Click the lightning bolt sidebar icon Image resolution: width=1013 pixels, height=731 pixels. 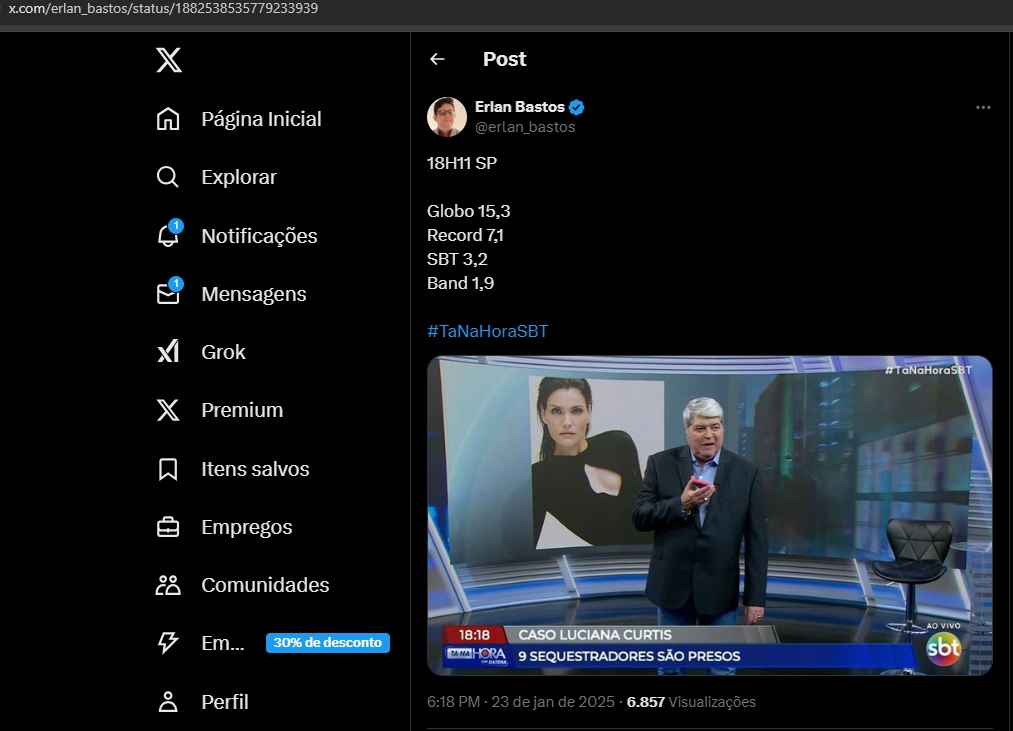pyautogui.click(x=168, y=643)
